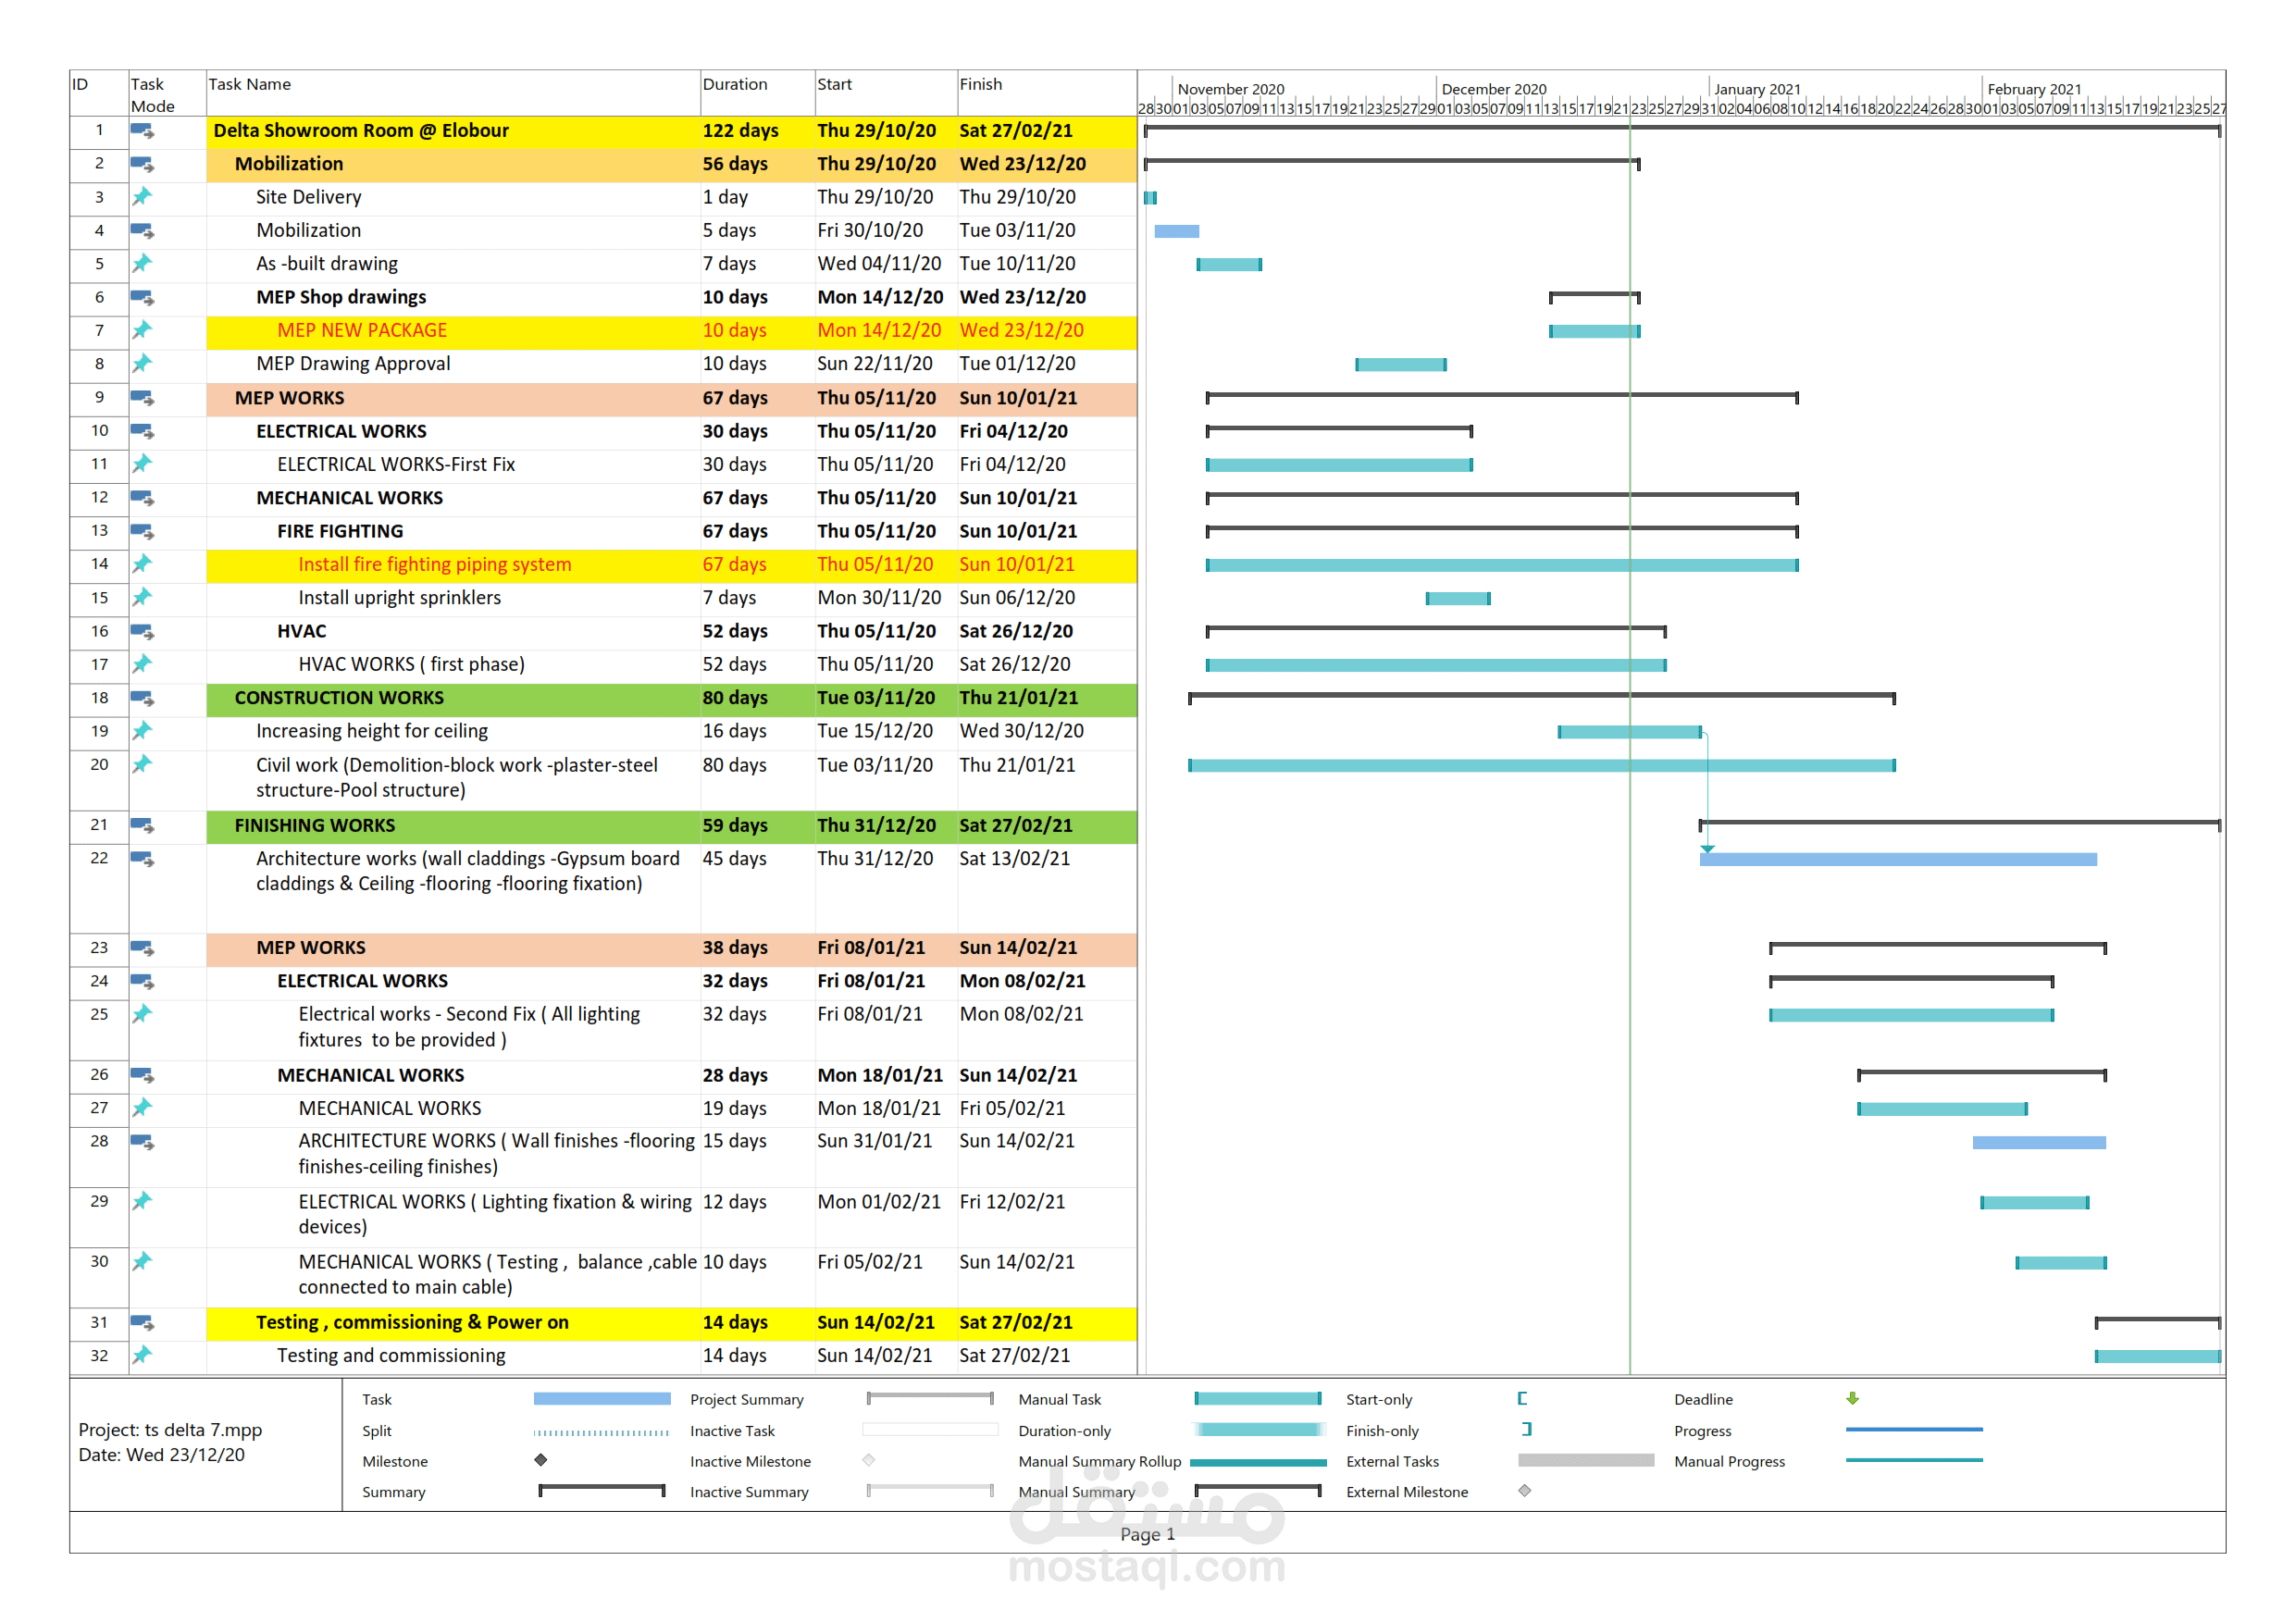This screenshot has height=1623, width=2296.
Task: Click the 'January 2021' timescale label
Action: tap(1757, 88)
